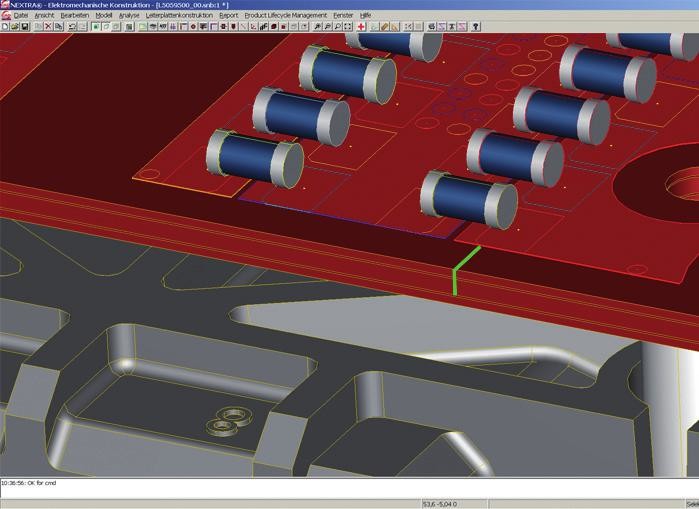Open the Datei menu
The height and width of the screenshot is (509, 699).
21,15
